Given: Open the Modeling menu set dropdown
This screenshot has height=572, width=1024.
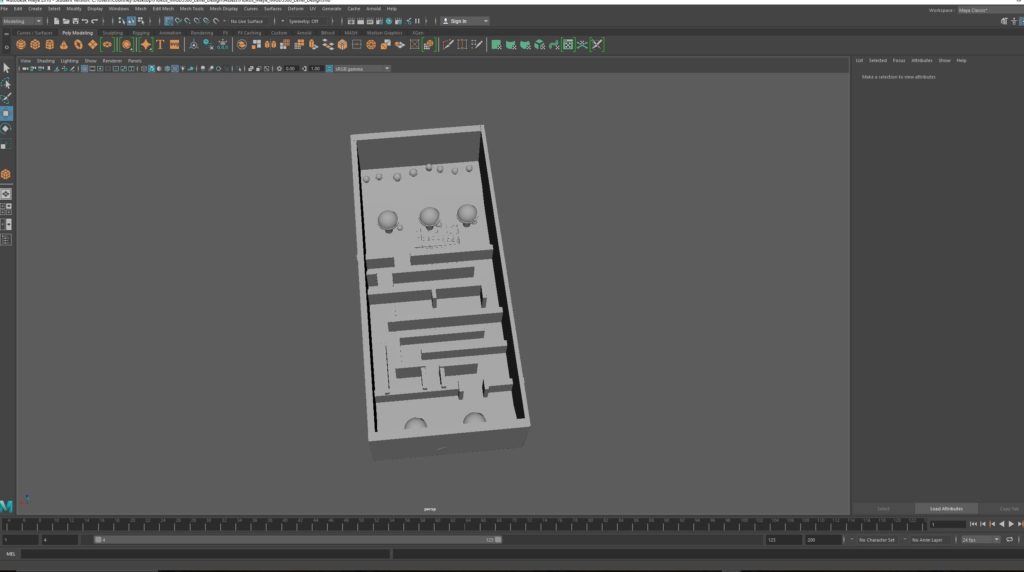Looking at the screenshot, I should [22, 21].
